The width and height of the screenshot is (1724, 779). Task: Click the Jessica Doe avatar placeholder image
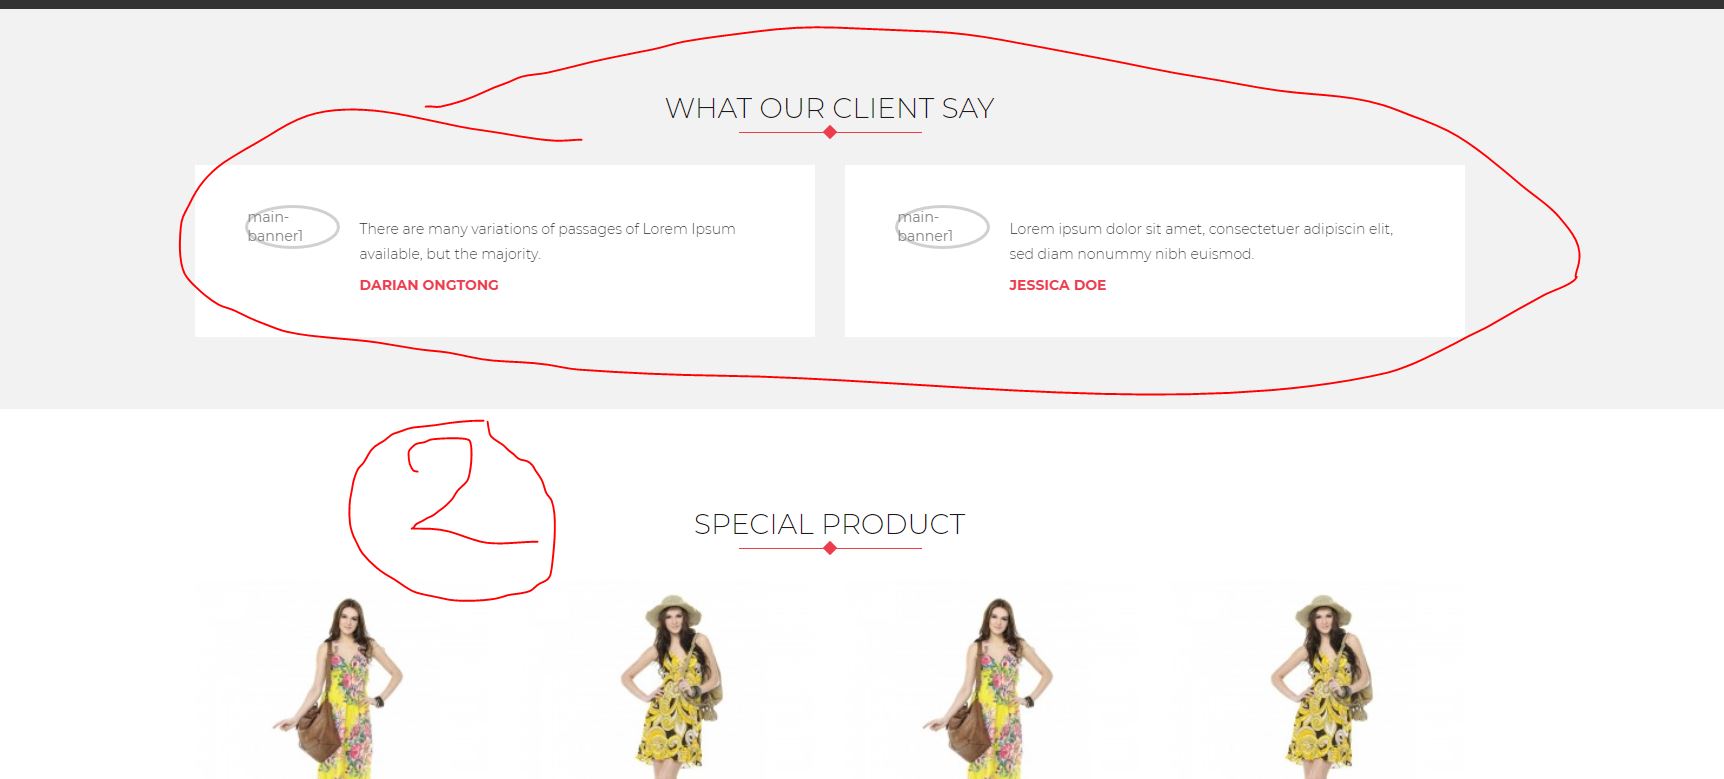point(942,227)
